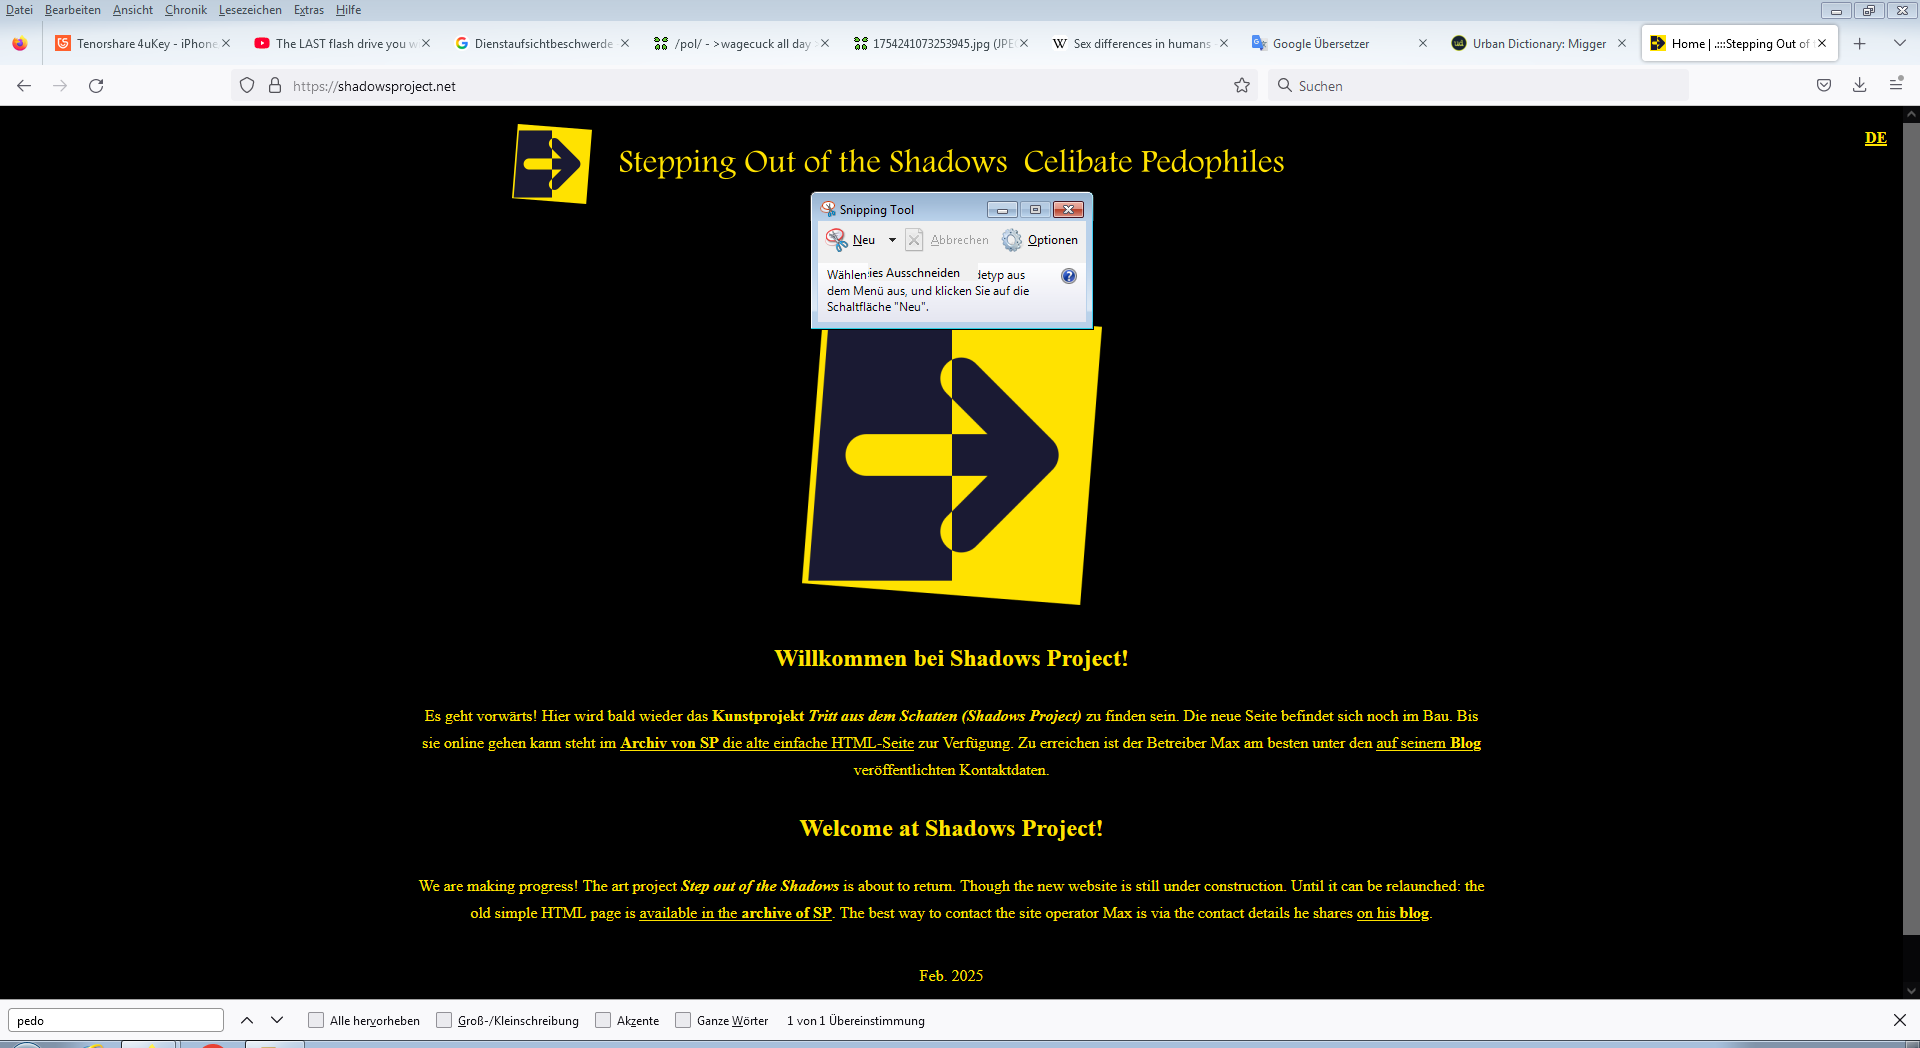The height and width of the screenshot is (1048, 1920).
Task: Click the scrollbar up arrow
Action: click(x=1911, y=114)
